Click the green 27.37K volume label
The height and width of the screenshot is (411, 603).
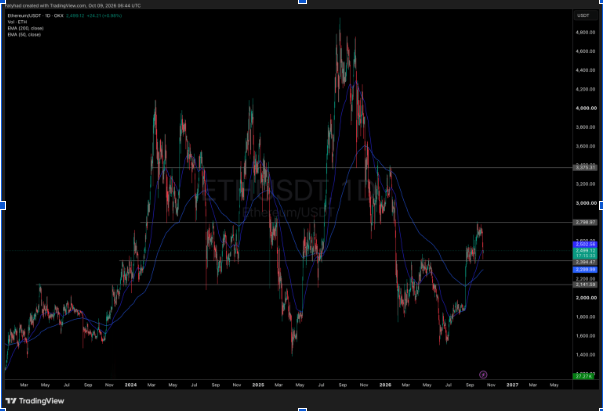(585, 376)
